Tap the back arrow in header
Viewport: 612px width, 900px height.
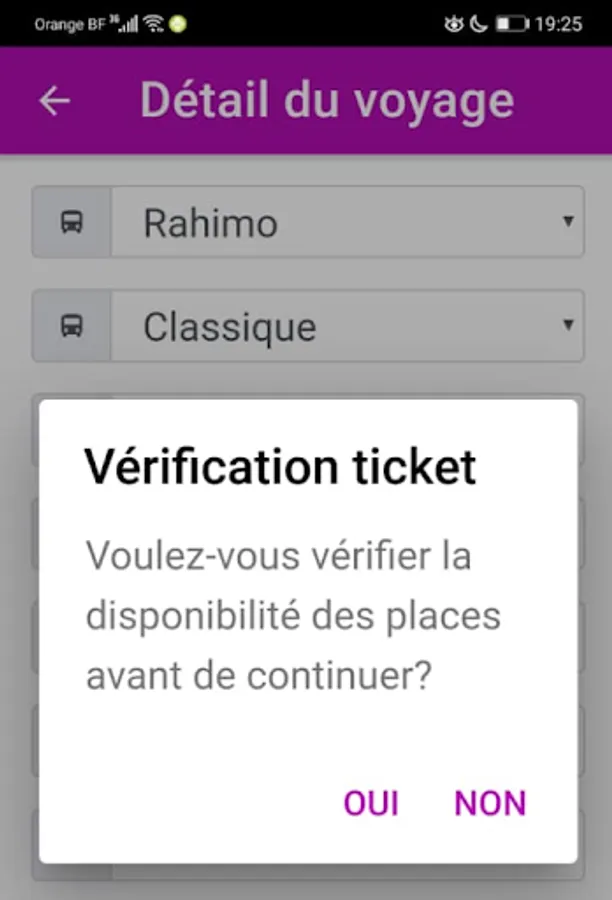(x=55, y=101)
